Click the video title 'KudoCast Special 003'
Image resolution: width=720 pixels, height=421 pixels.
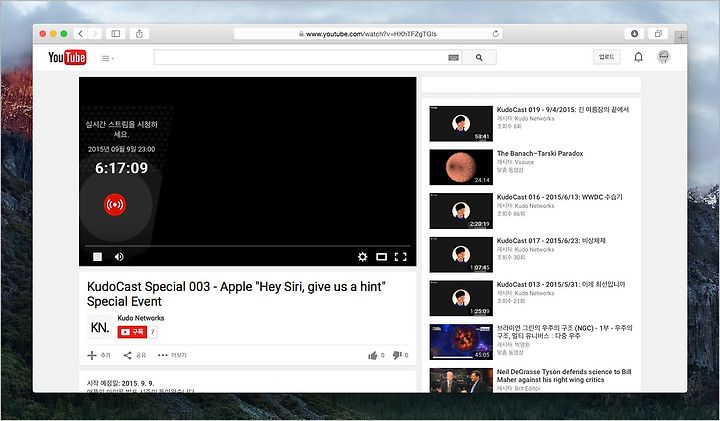click(x=236, y=294)
